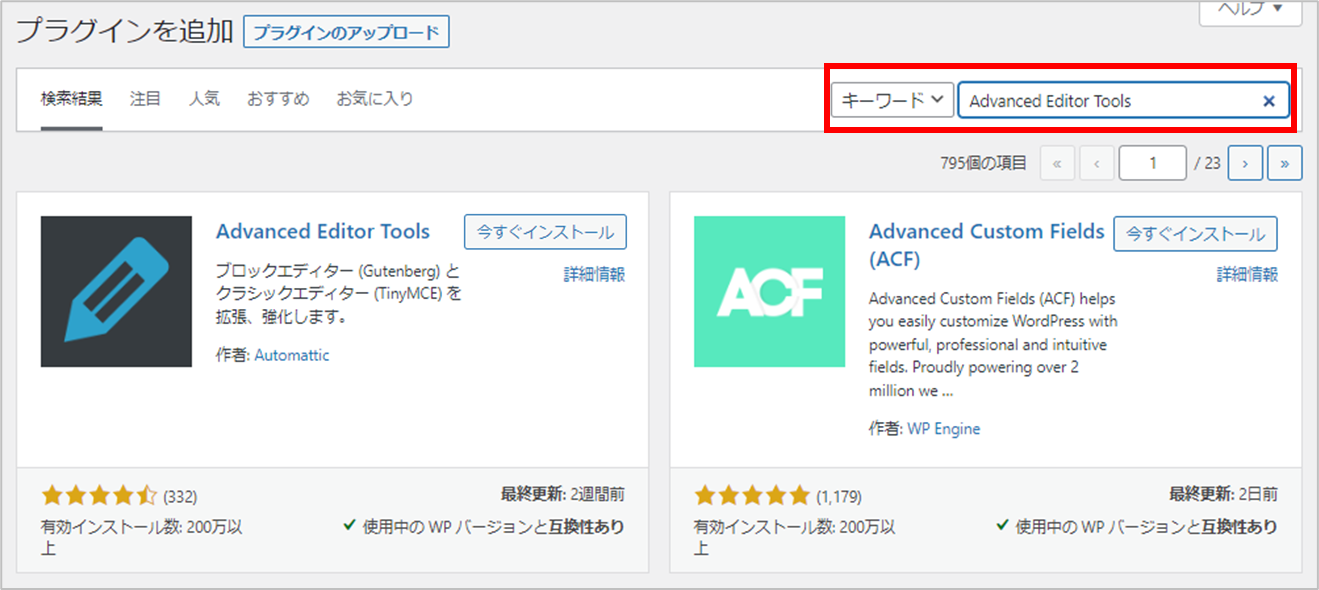Click プラグインのアップロード to upload a plugin
The height and width of the screenshot is (590, 1319).
click(x=347, y=31)
